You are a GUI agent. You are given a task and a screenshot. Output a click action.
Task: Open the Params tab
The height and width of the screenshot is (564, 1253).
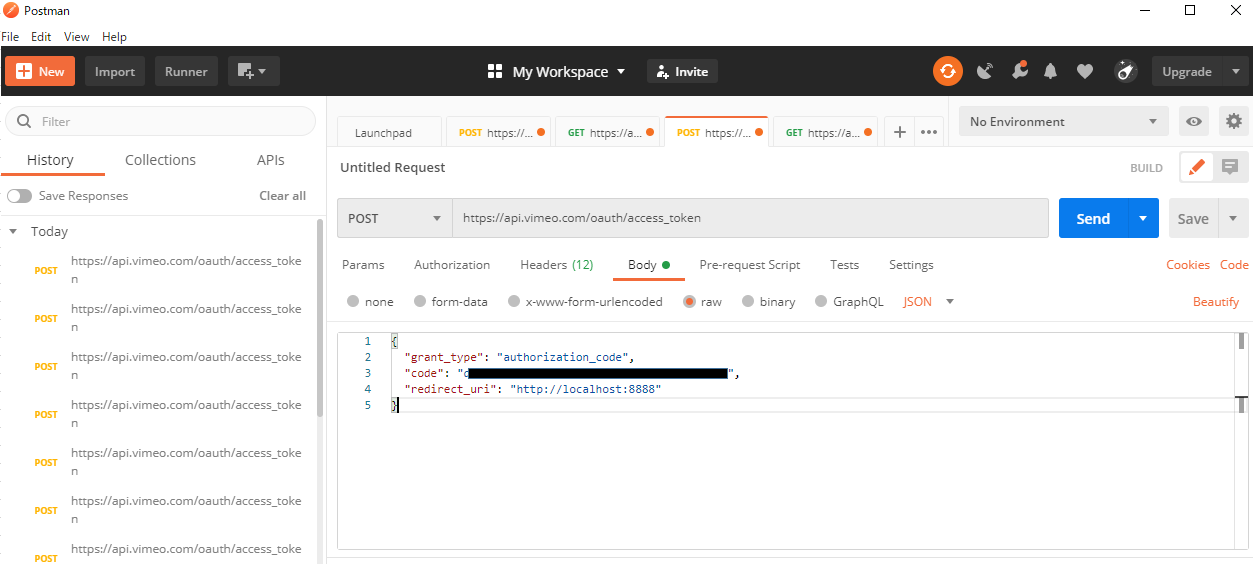(x=363, y=265)
